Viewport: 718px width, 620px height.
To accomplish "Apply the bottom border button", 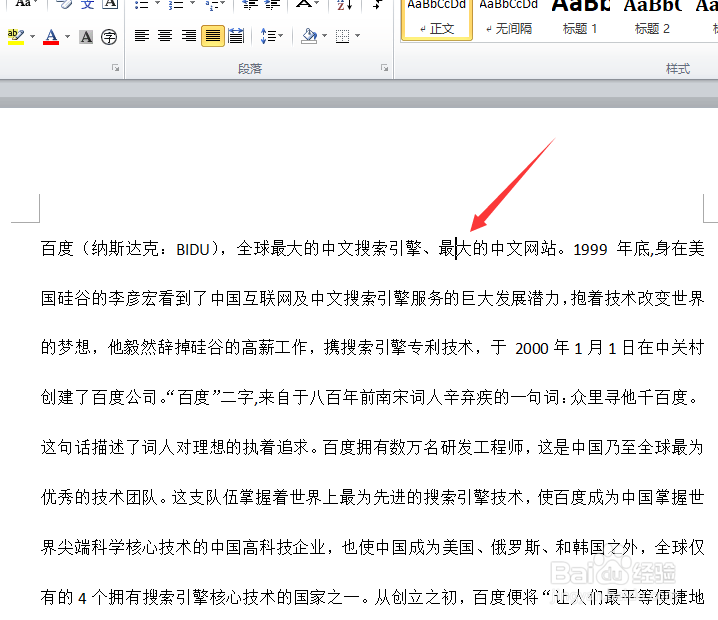I will click(x=343, y=36).
